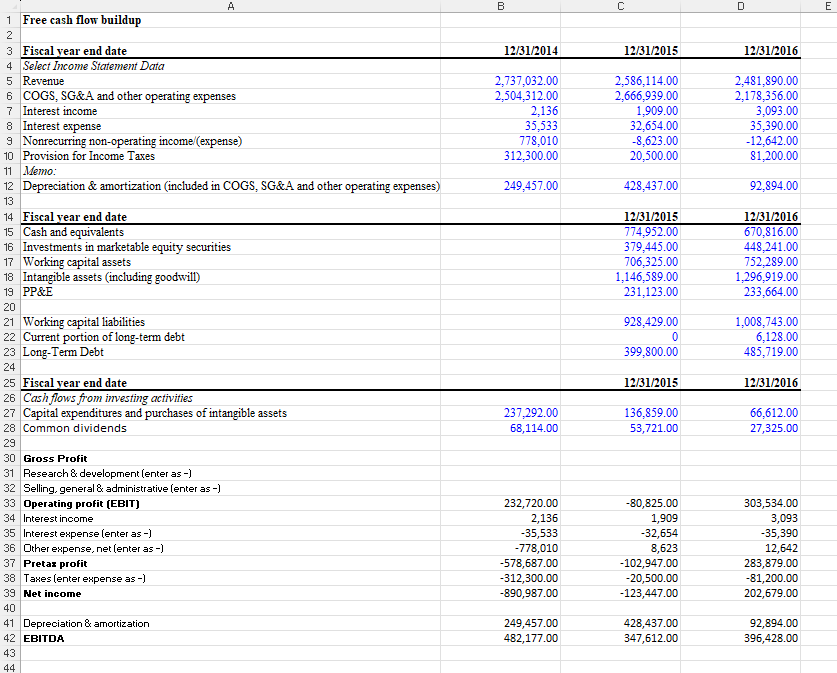Select column A header
The width and height of the screenshot is (837, 673).
230,6
